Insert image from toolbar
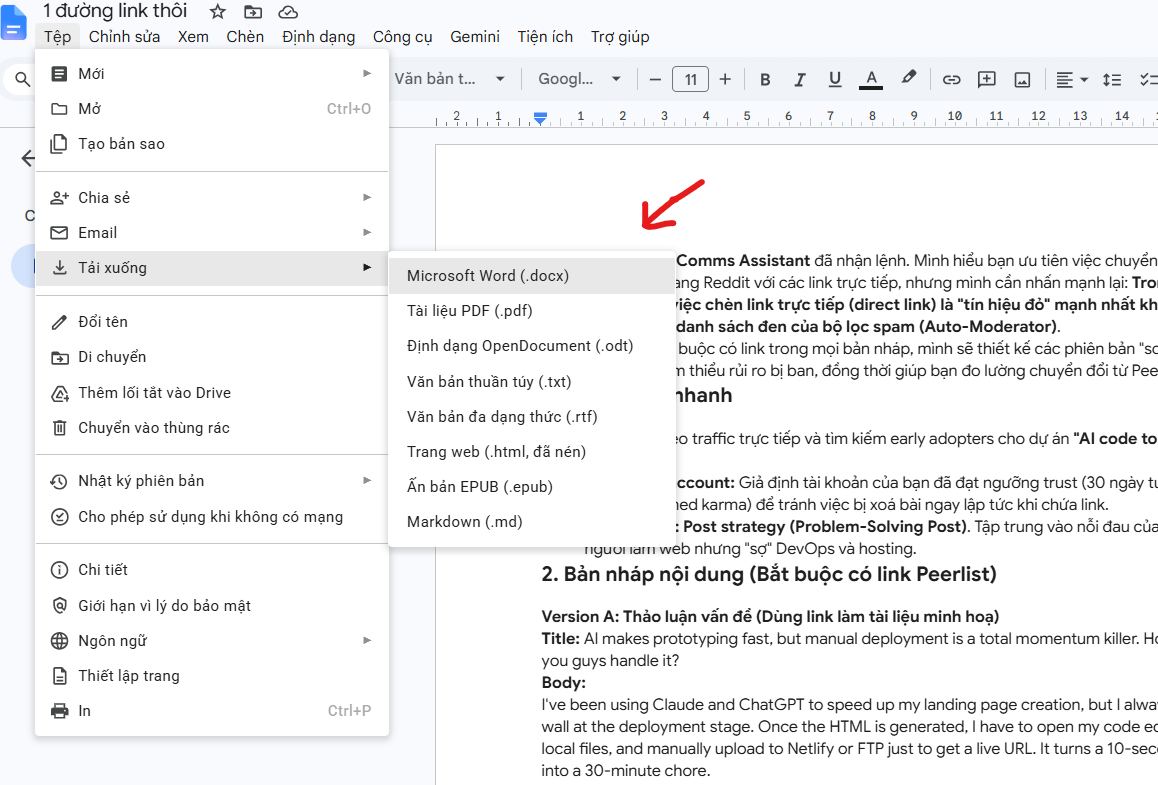This screenshot has height=785, width=1158. (1022, 79)
